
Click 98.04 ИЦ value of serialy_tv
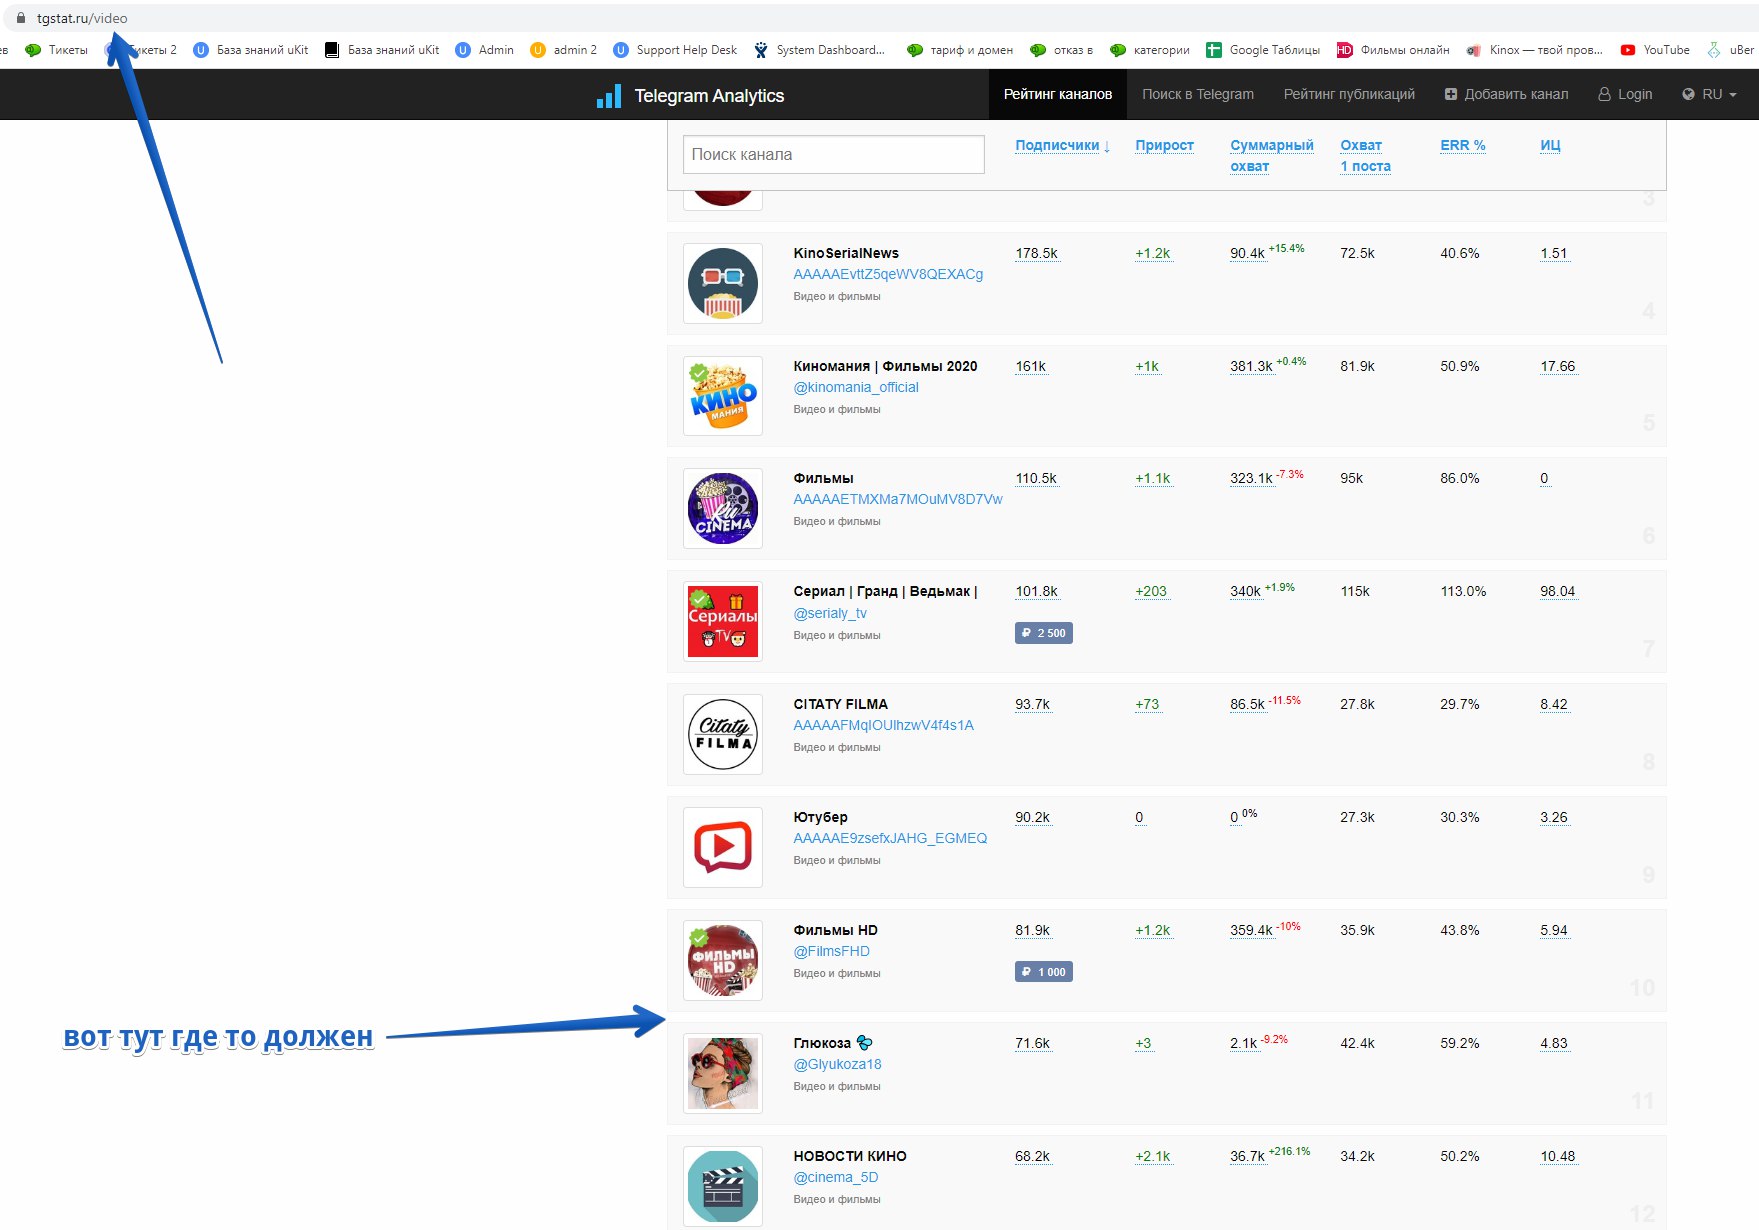point(1557,591)
